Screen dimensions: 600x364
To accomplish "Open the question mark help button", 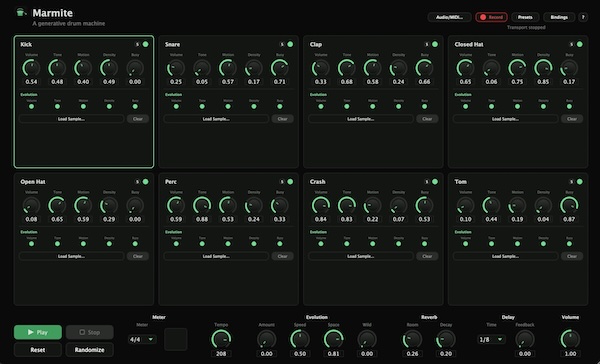I will [583, 17].
